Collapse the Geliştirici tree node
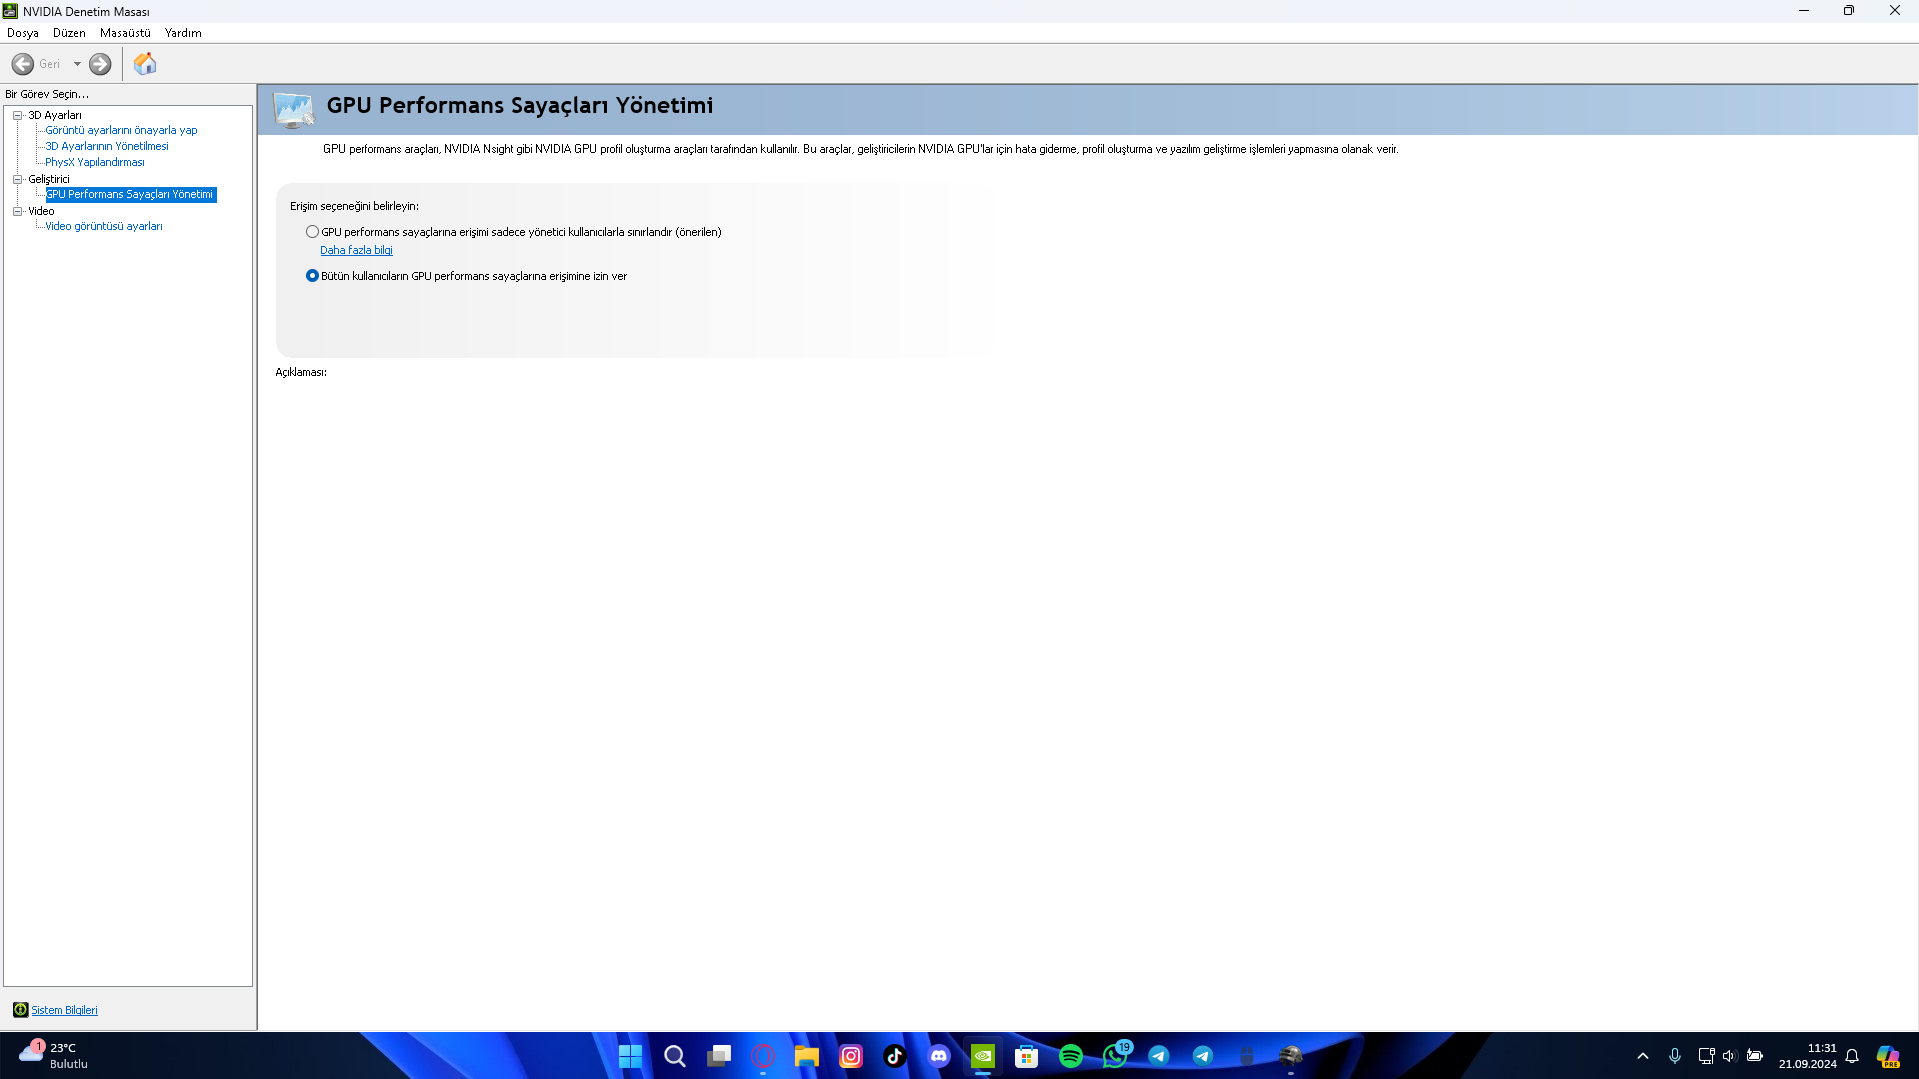 pyautogui.click(x=18, y=179)
